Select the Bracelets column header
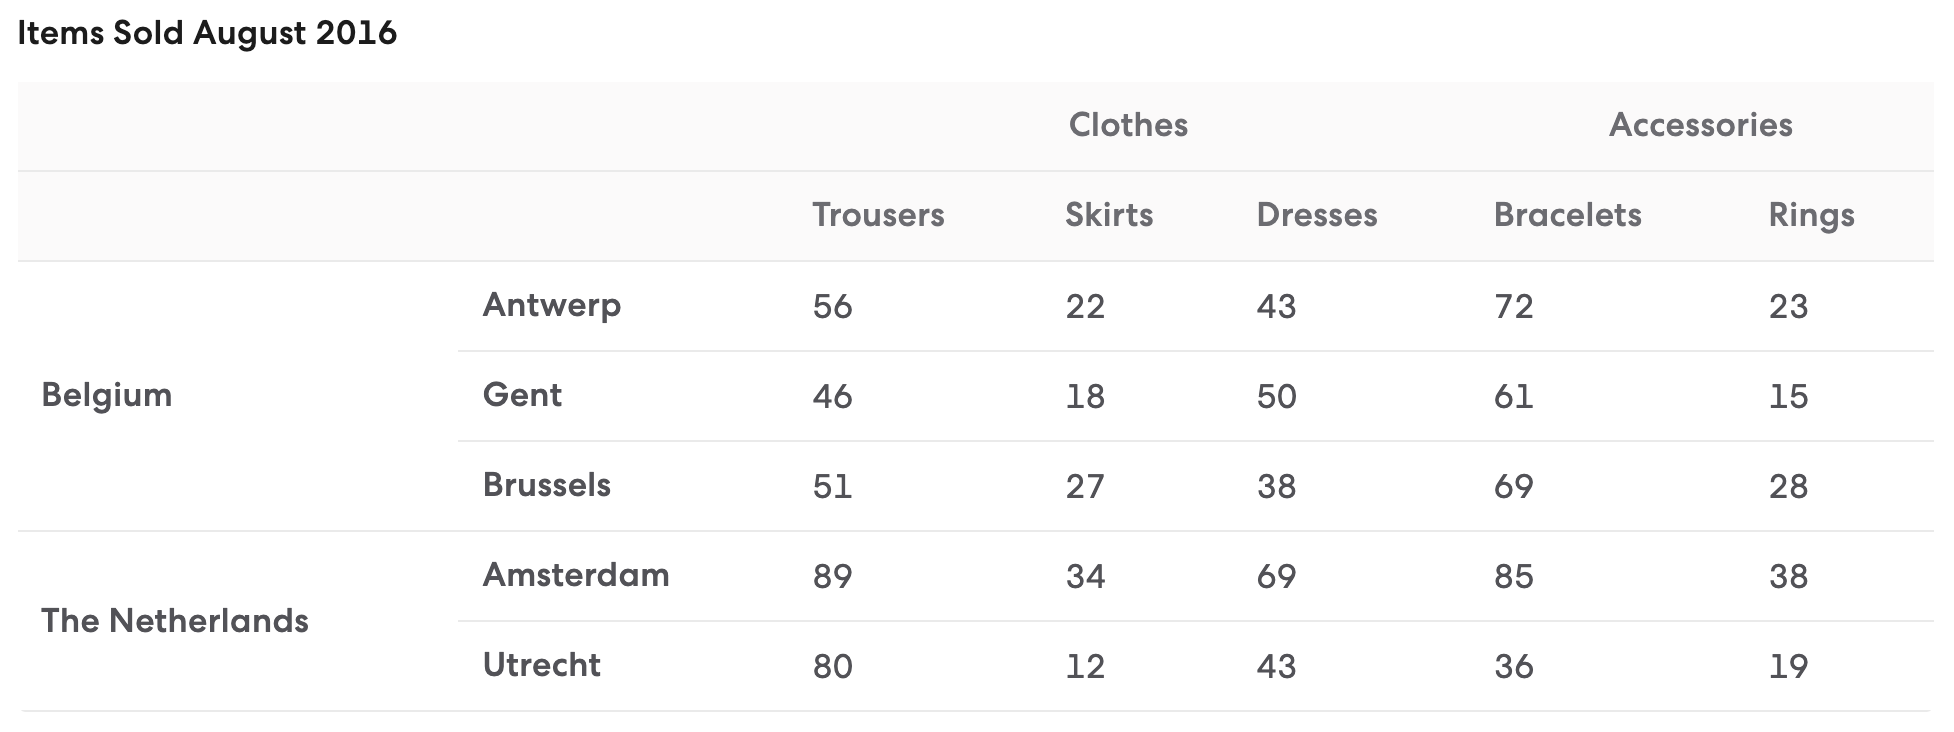Screen dimensions: 1954x732 click(x=1567, y=215)
